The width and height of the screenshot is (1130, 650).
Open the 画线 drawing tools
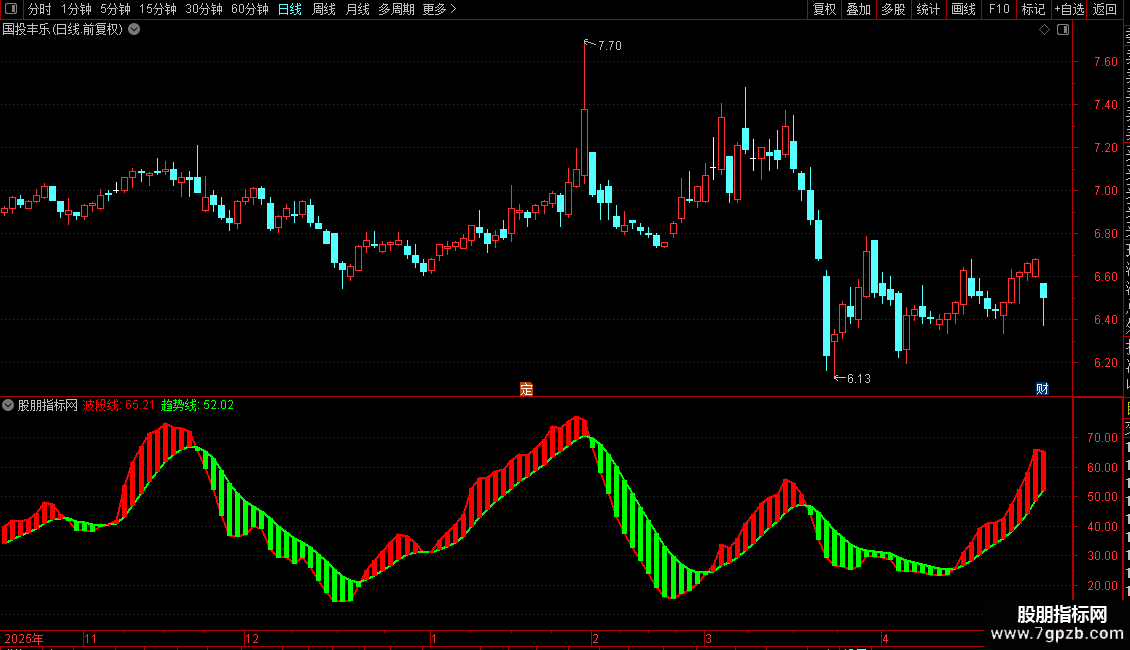964,9
